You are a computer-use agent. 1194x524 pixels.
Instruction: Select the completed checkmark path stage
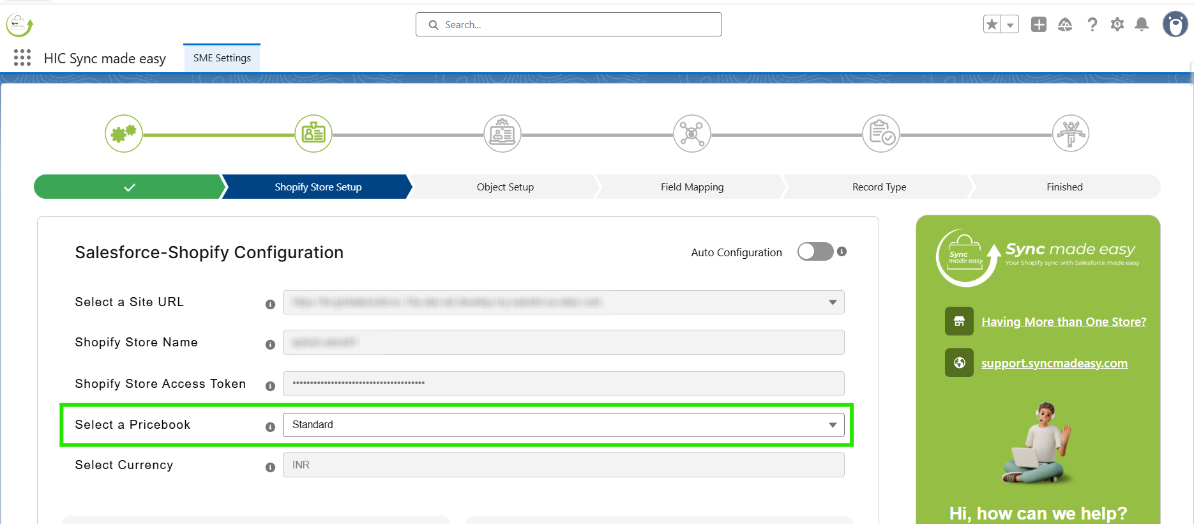pyautogui.click(x=128, y=187)
